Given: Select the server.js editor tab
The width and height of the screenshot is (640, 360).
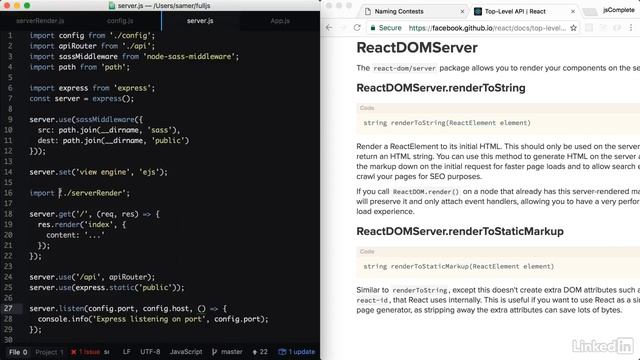Looking at the screenshot, I should tap(200, 20).
